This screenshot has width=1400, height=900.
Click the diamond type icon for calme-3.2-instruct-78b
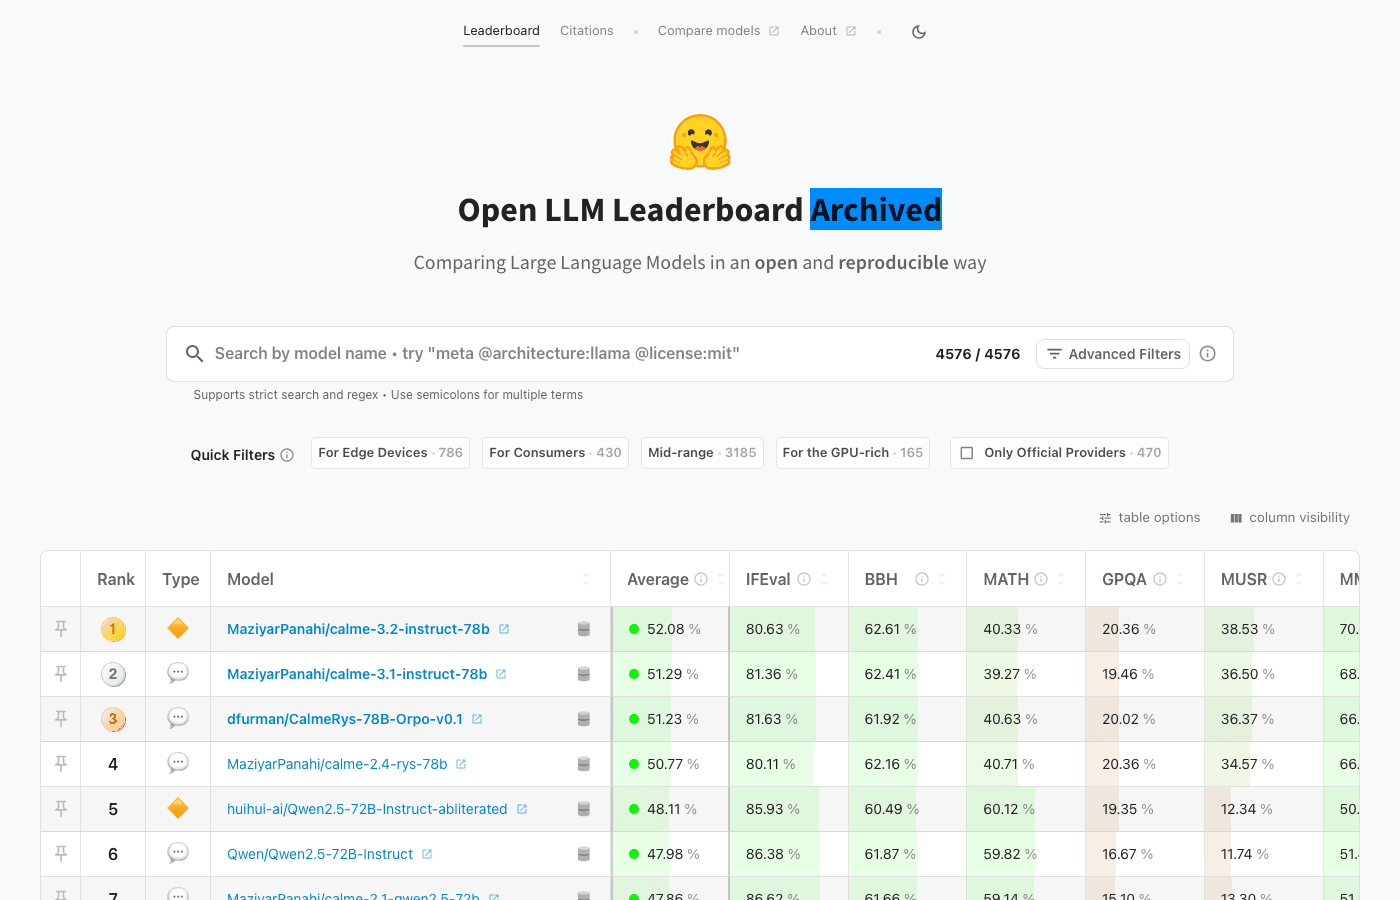[x=178, y=628]
